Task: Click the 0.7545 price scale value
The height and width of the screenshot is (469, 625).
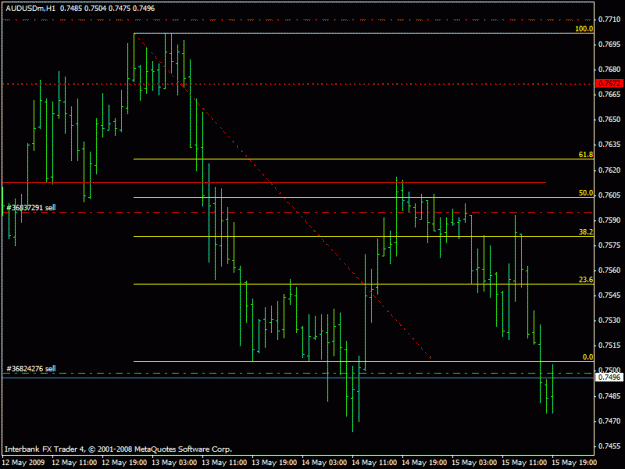Action: point(609,296)
